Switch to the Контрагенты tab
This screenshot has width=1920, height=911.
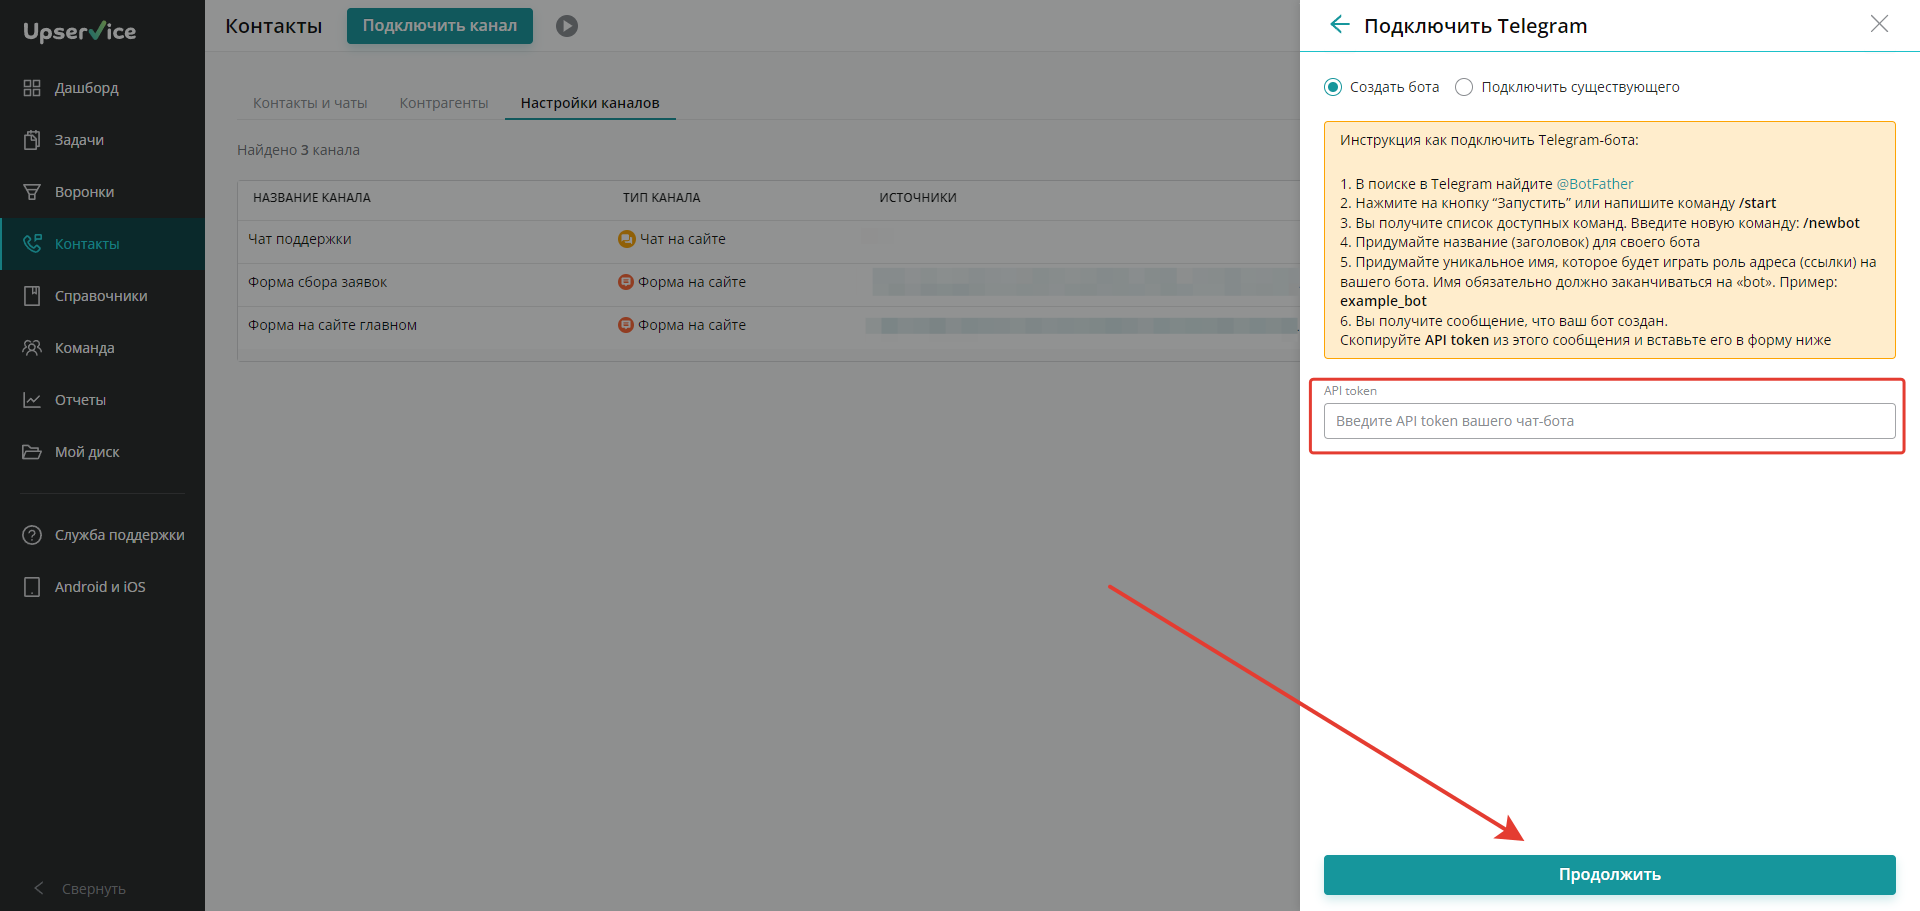click(444, 103)
